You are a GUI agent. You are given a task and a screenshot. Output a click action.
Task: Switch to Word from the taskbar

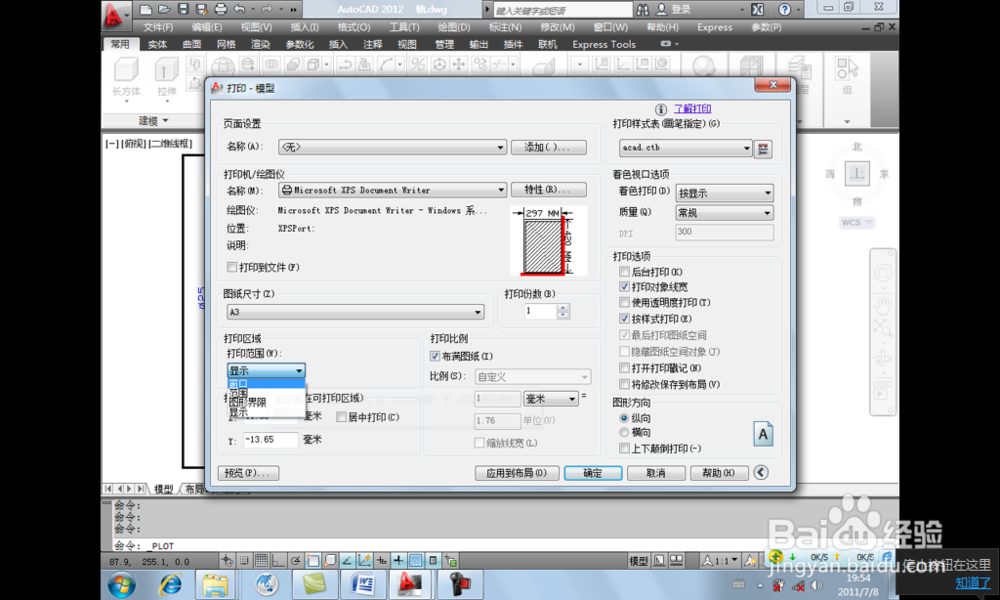[362, 584]
